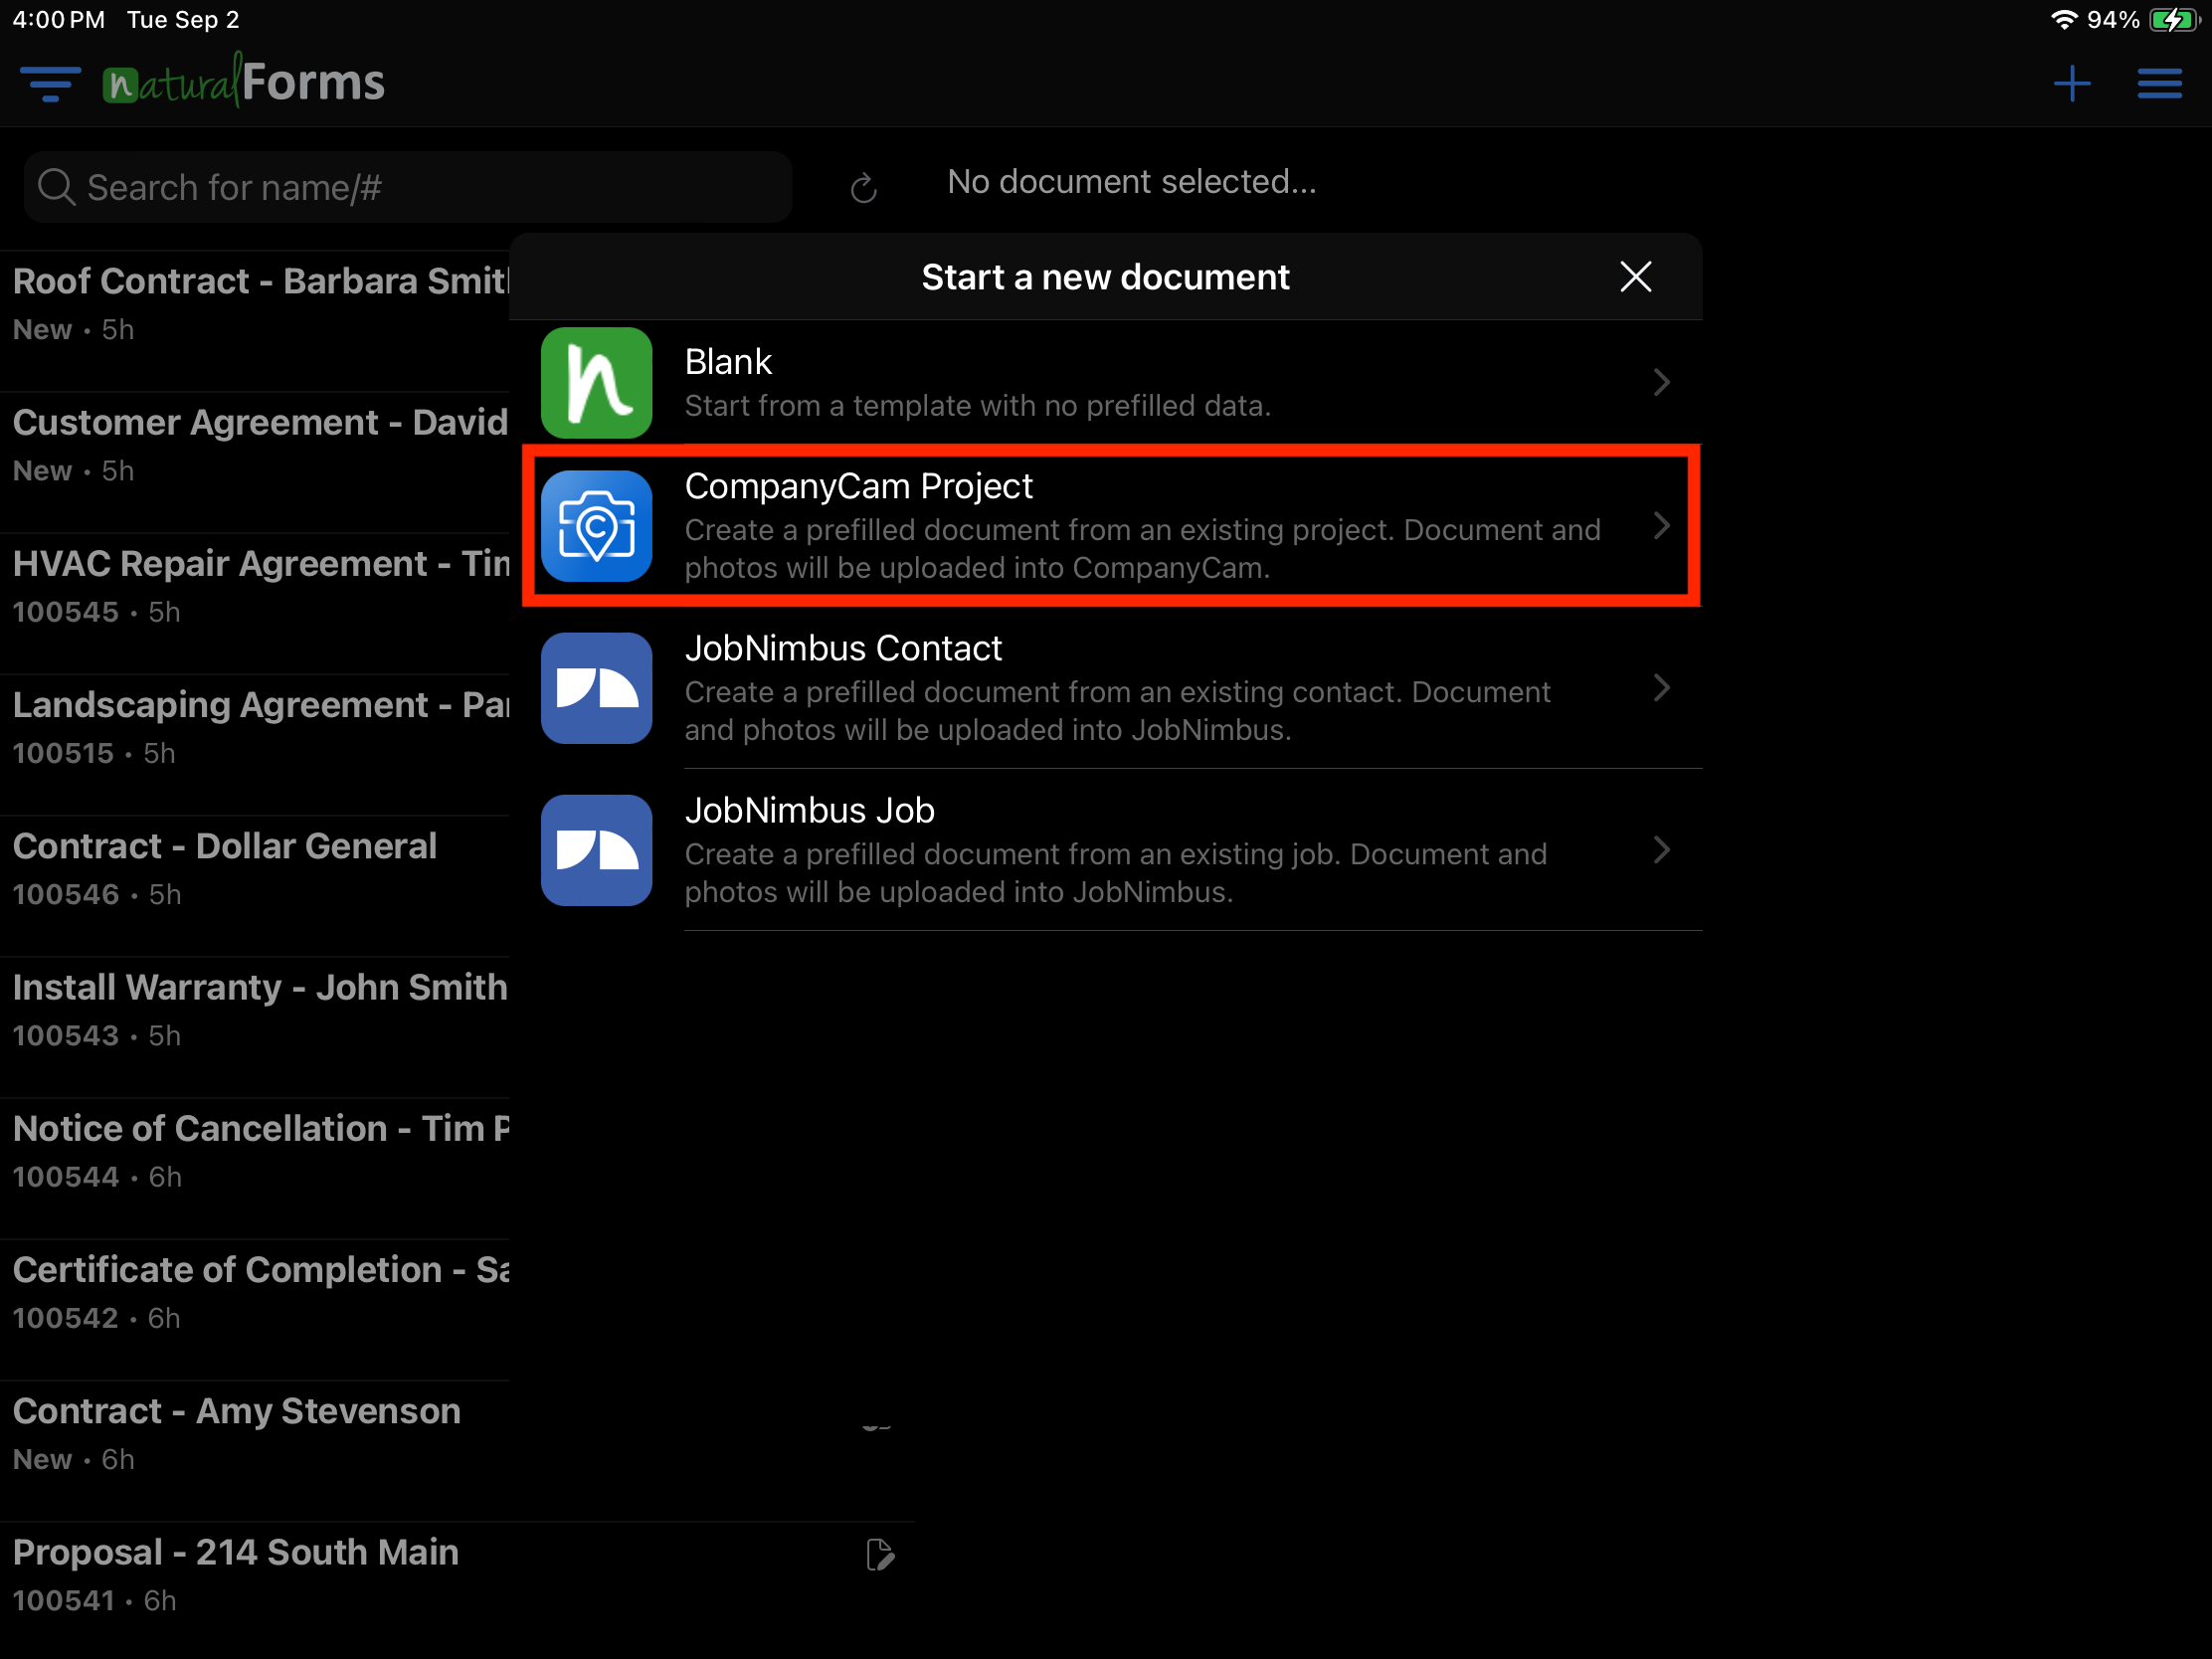Tap the naturalForms logo
Image resolution: width=2212 pixels, height=1659 pixels.
(x=244, y=81)
